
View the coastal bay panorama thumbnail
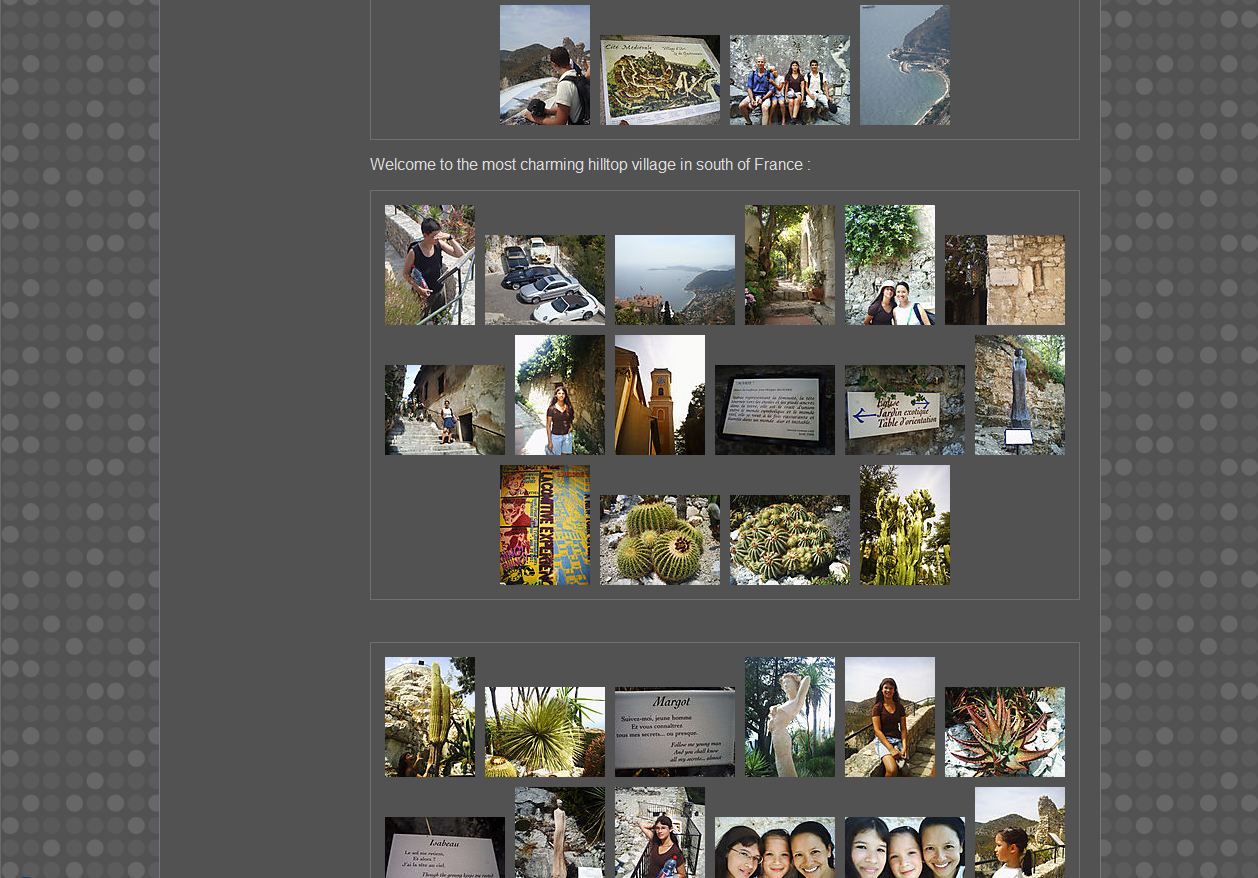(674, 279)
